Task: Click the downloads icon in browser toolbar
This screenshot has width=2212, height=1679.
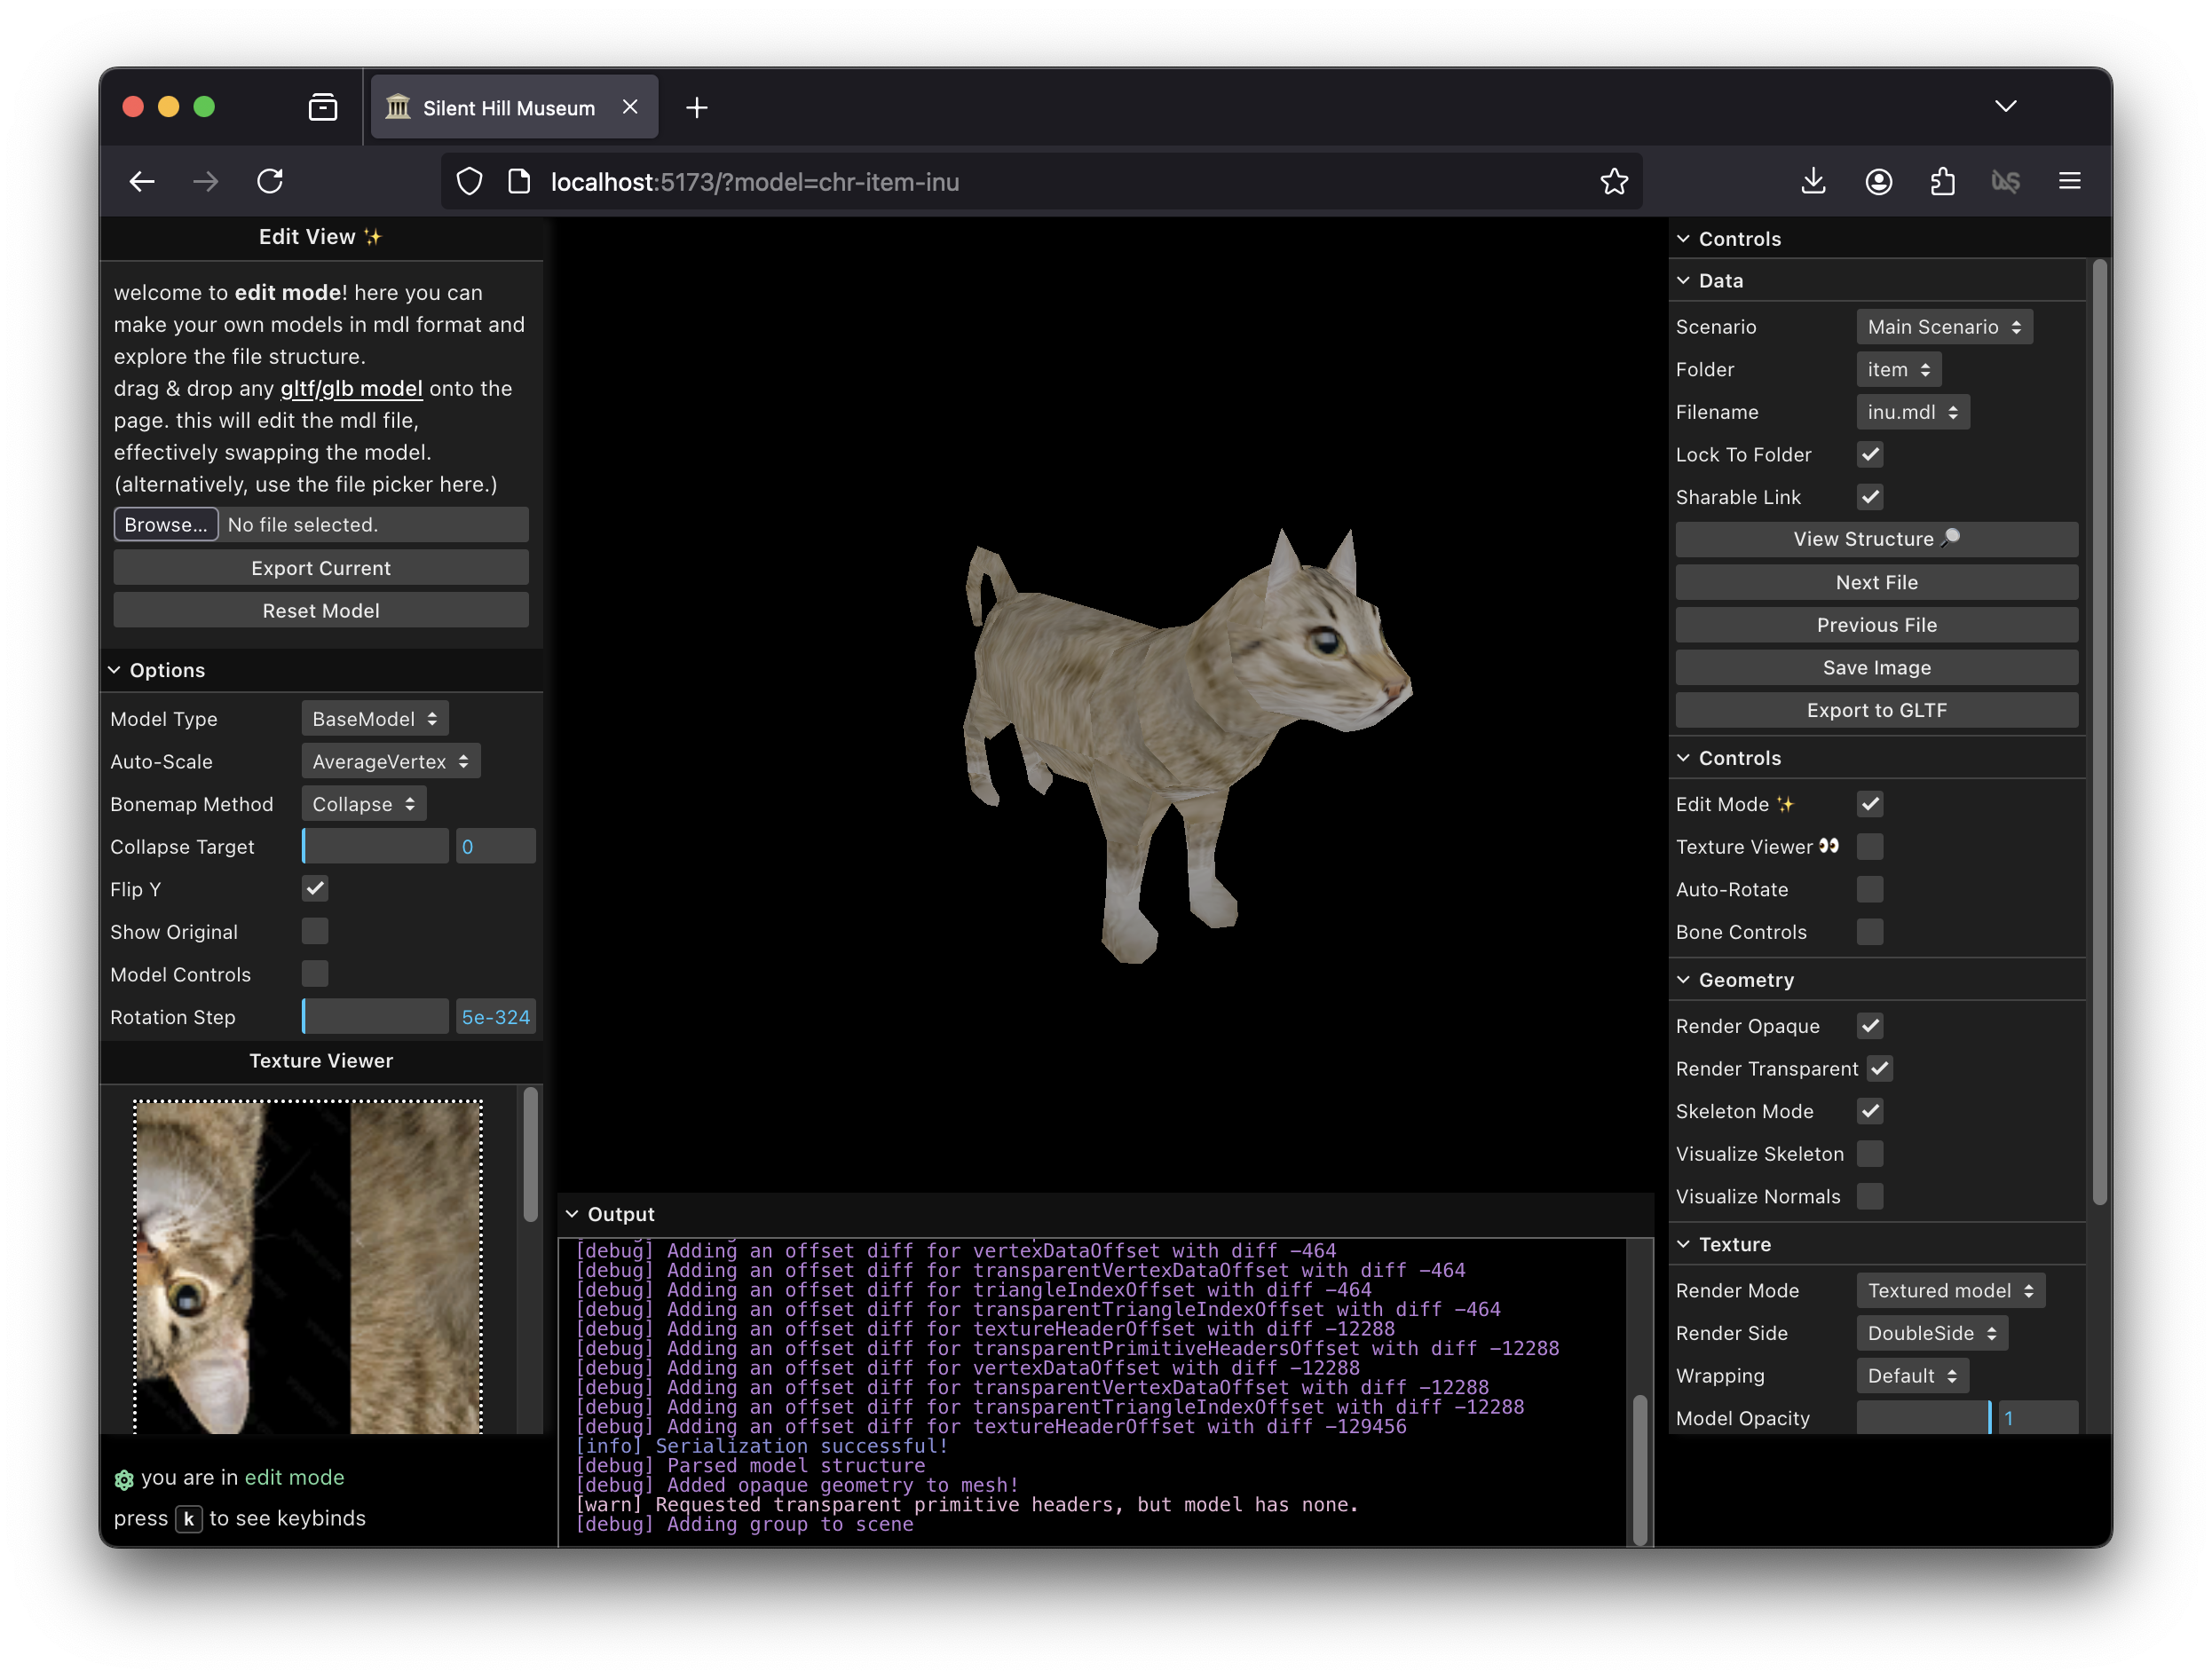Action: [1813, 181]
